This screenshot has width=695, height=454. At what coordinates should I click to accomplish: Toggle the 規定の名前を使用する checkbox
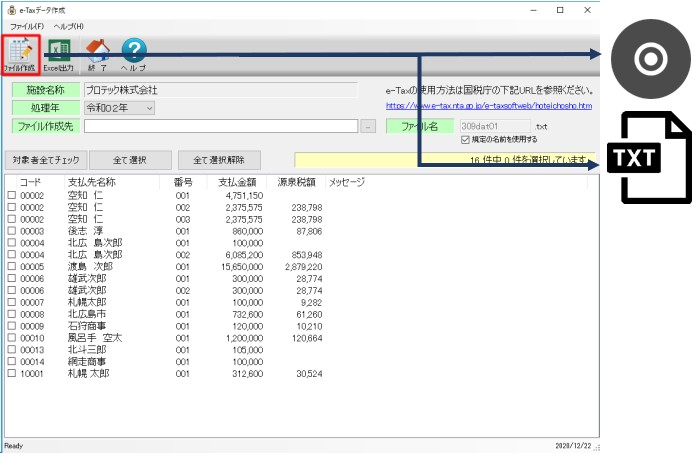465,140
